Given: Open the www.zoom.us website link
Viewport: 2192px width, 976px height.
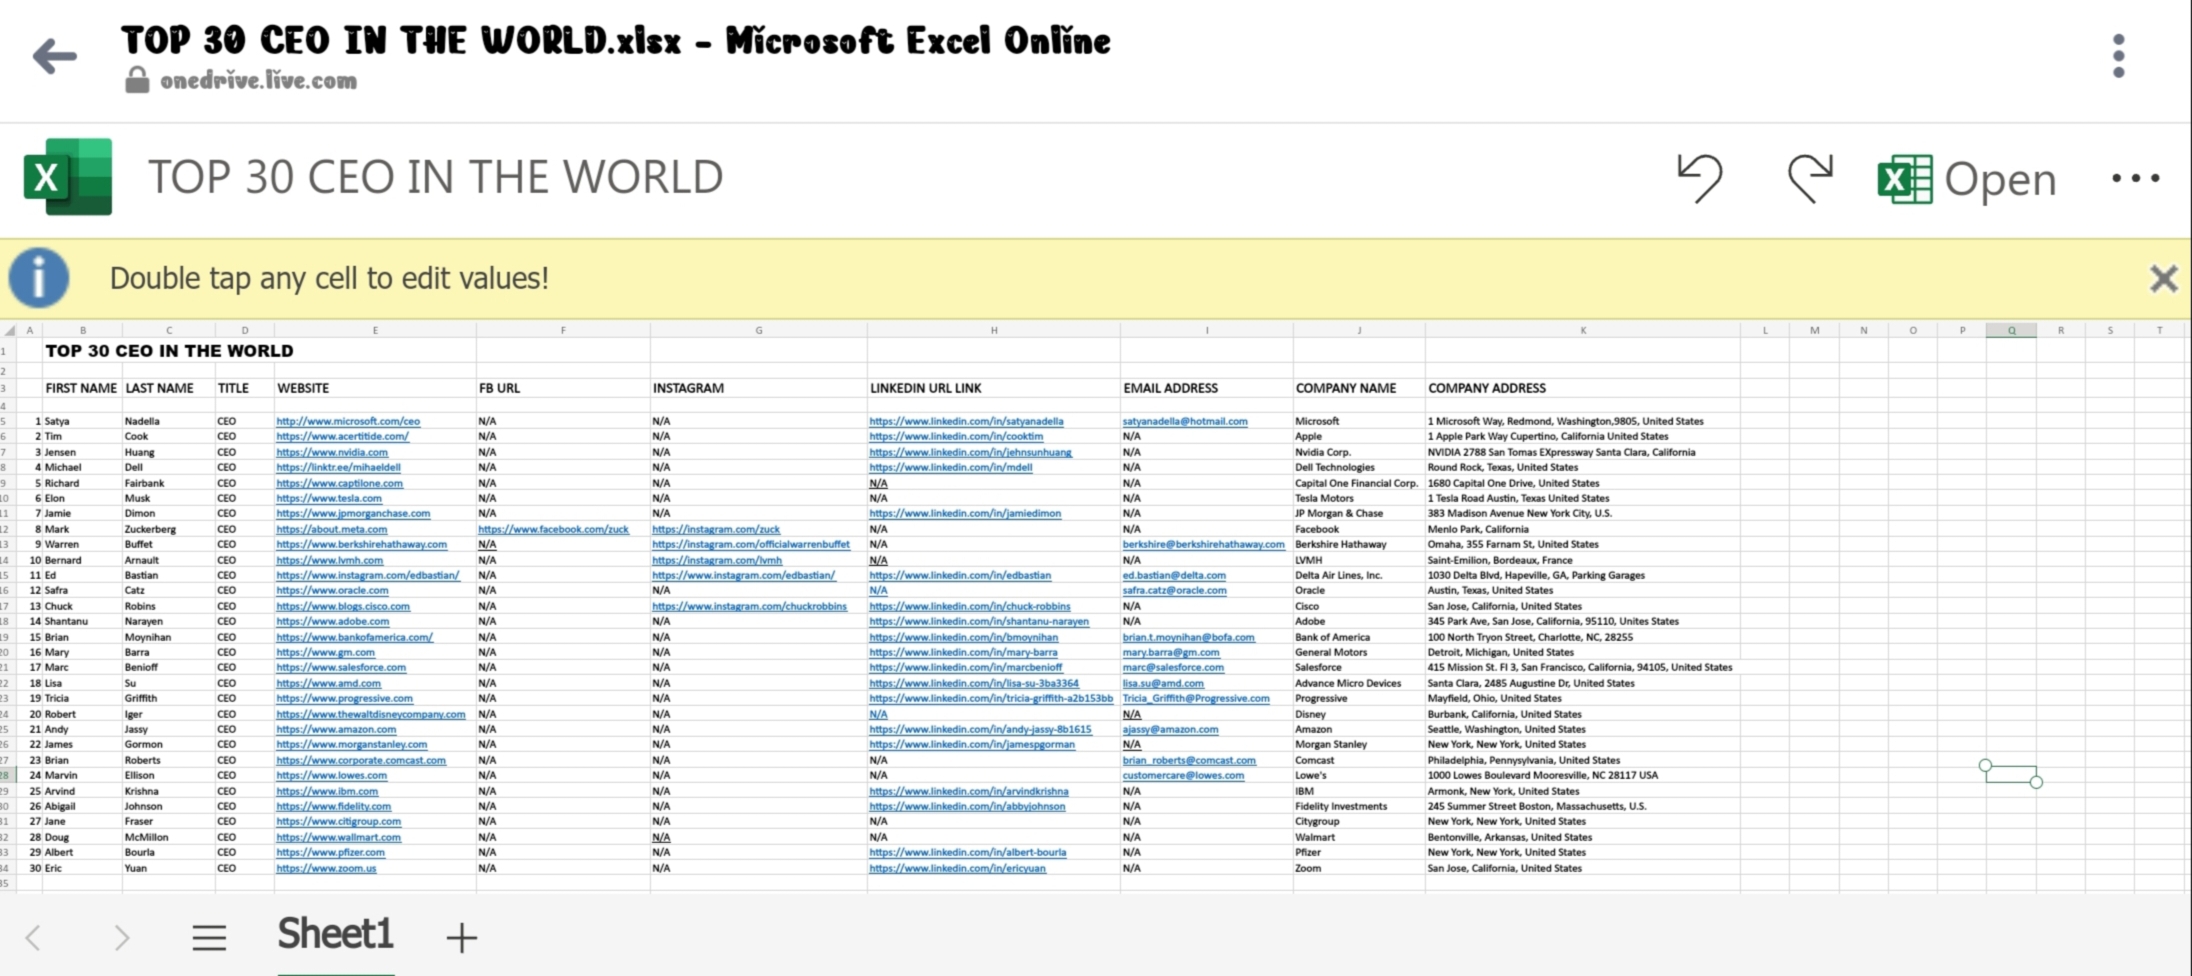Looking at the screenshot, I should (x=326, y=868).
